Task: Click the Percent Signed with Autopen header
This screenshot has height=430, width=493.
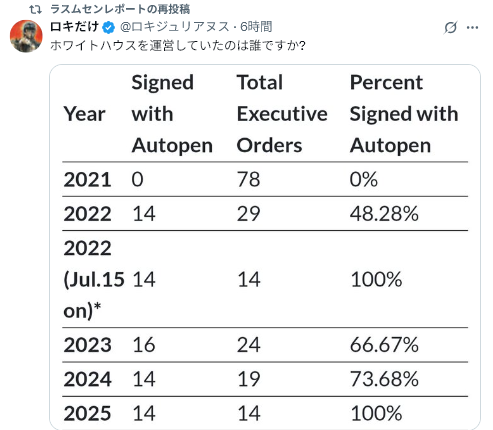Action: 404,114
